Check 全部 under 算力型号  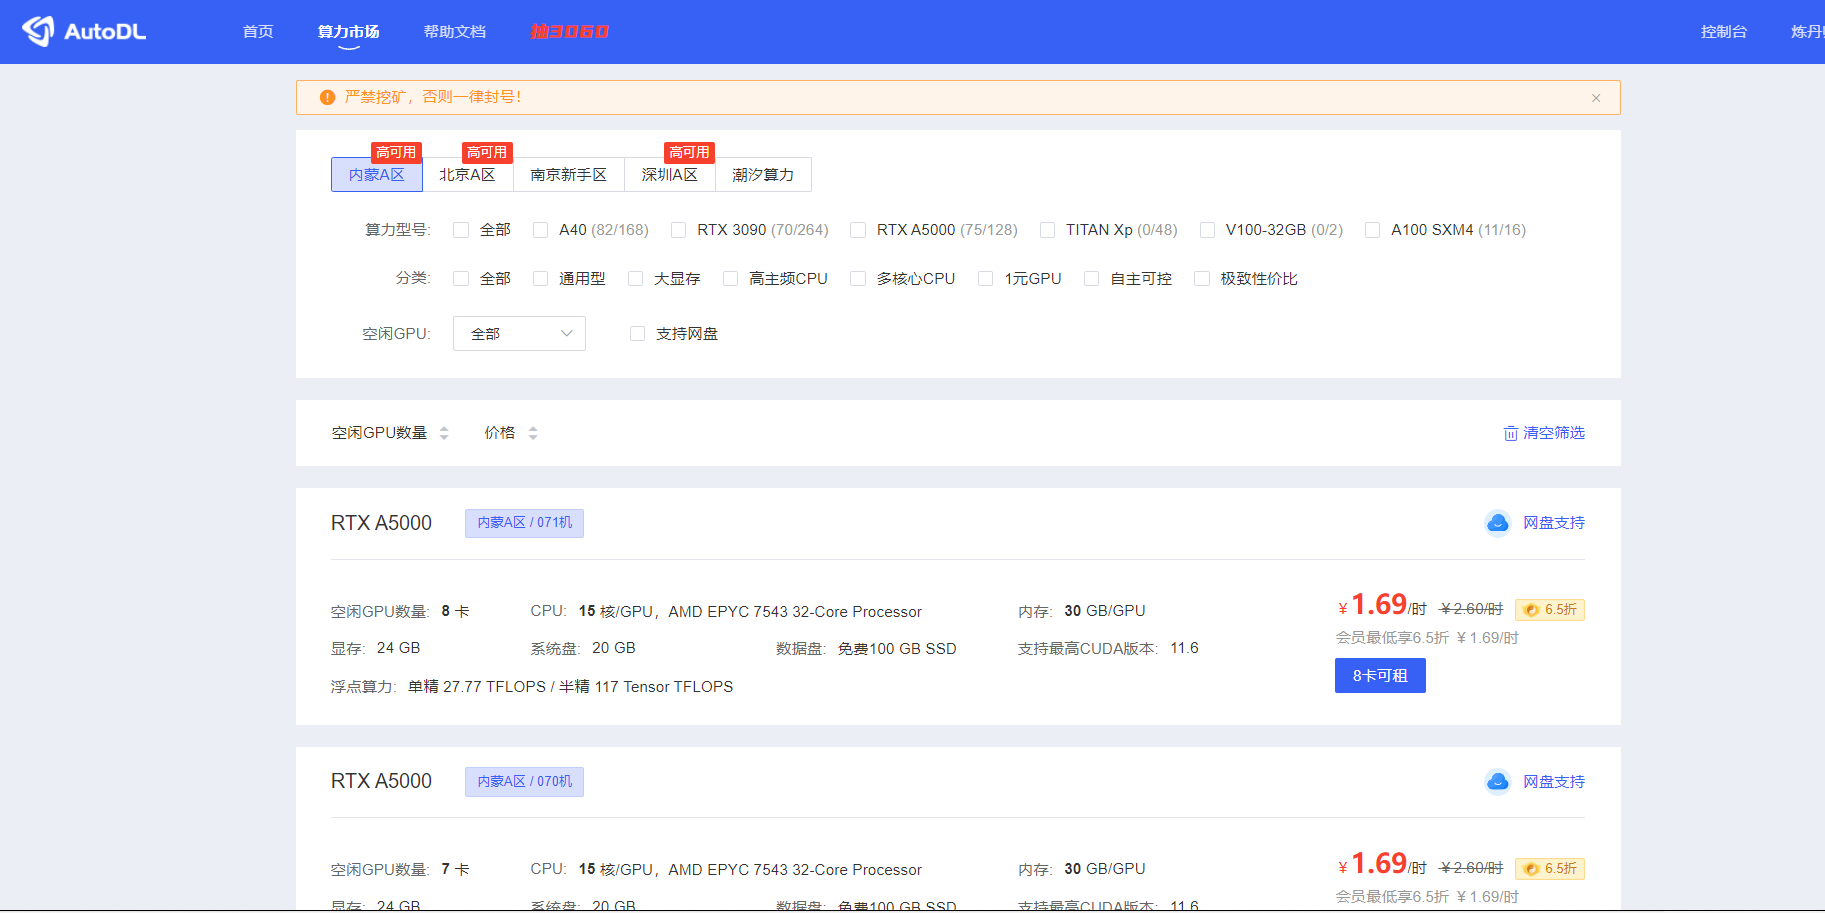[461, 230]
